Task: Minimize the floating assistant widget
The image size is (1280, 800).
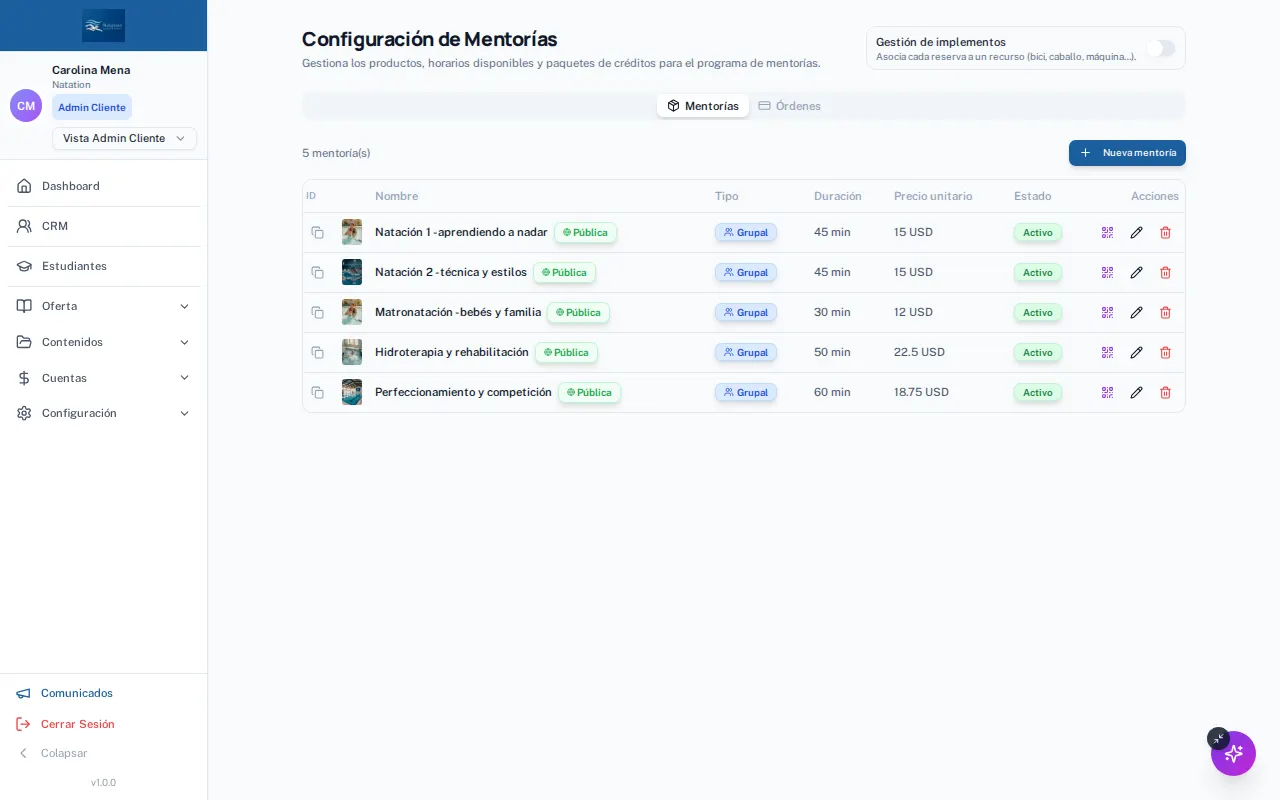Action: pyautogui.click(x=1218, y=738)
